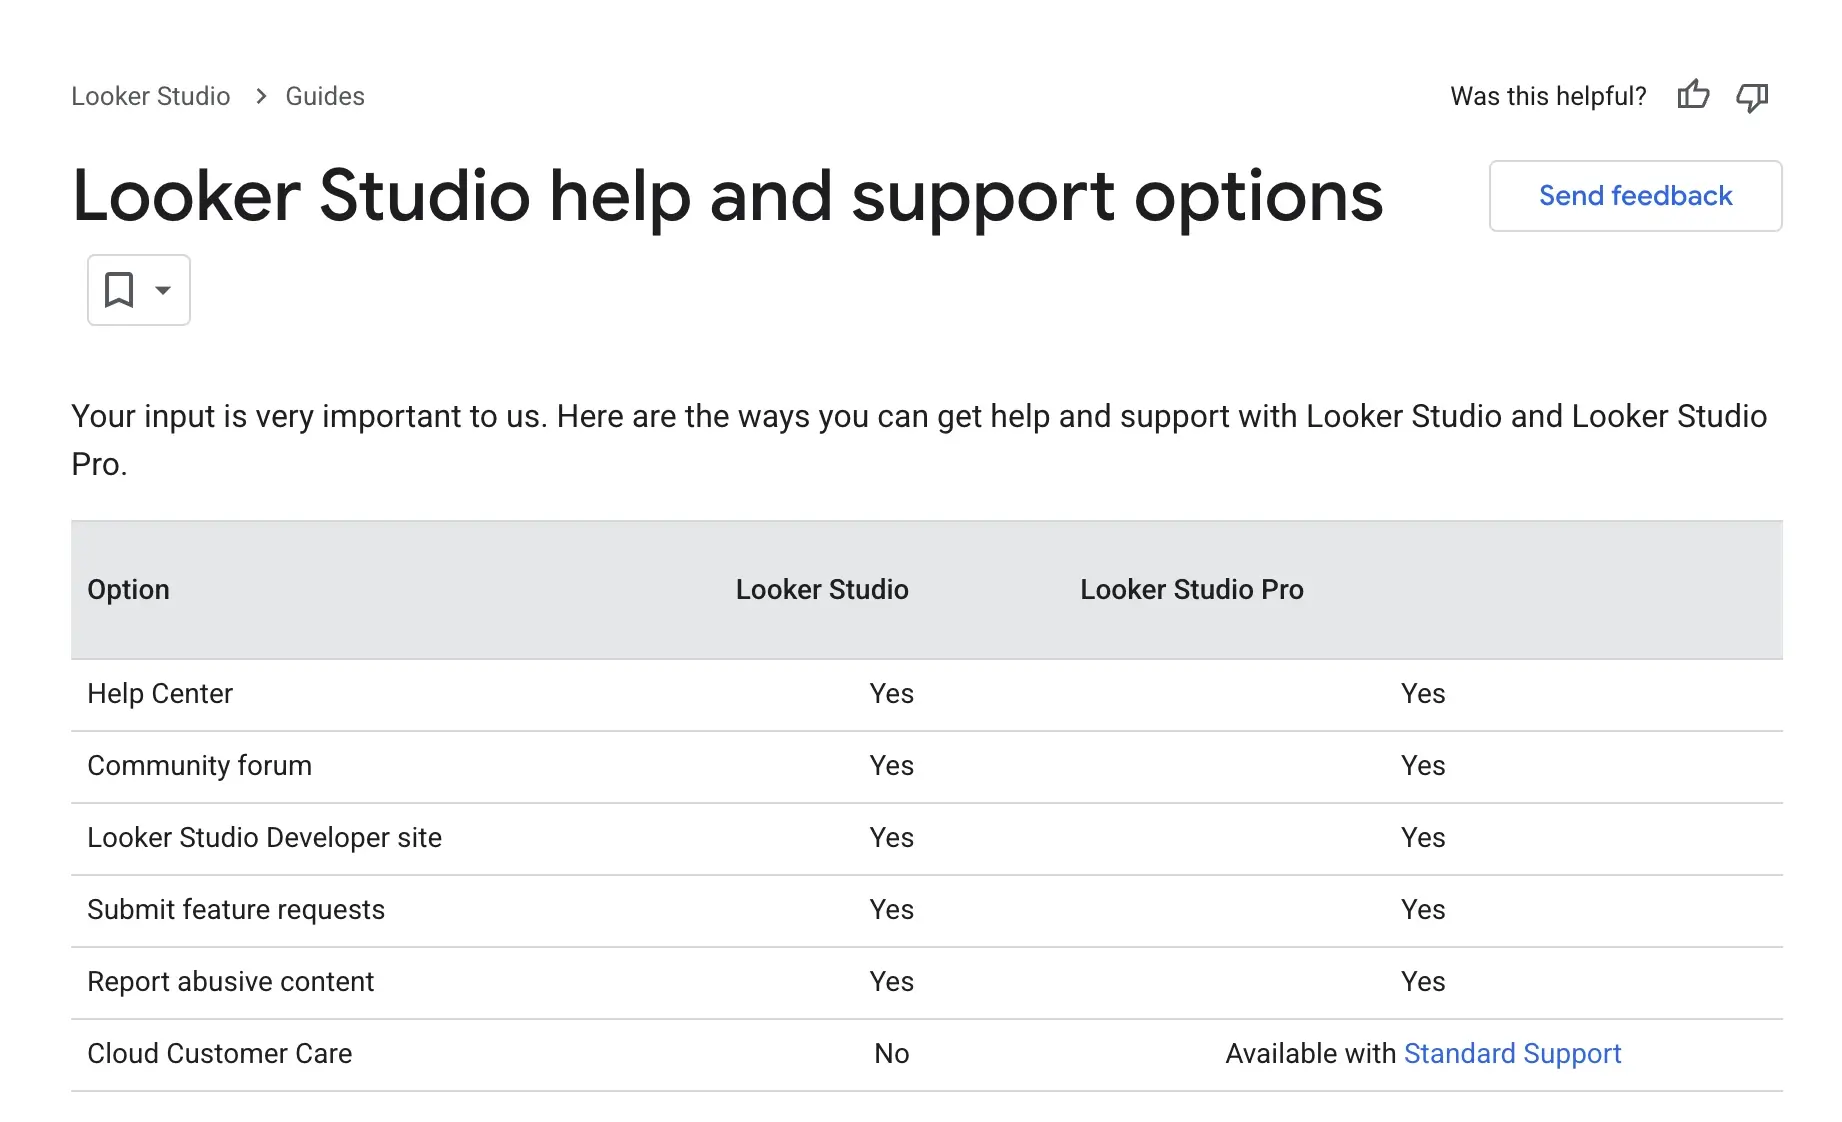Click the Looker Studio Pro column header
Viewport: 1842px width, 1122px height.
(x=1192, y=590)
